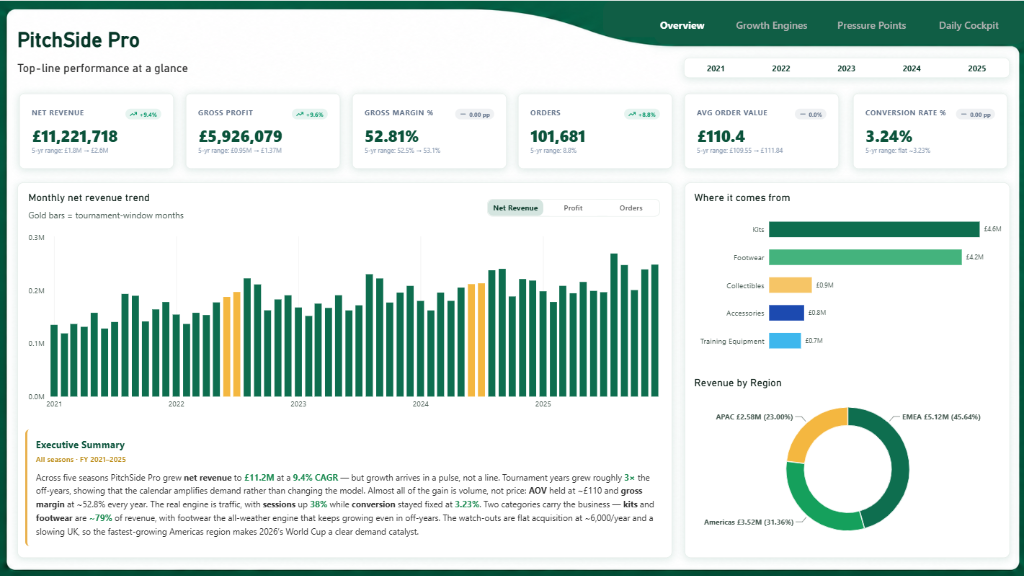Click the £4.6M Kits value label
Viewport: 1024px width, 576px height.
(x=993, y=229)
